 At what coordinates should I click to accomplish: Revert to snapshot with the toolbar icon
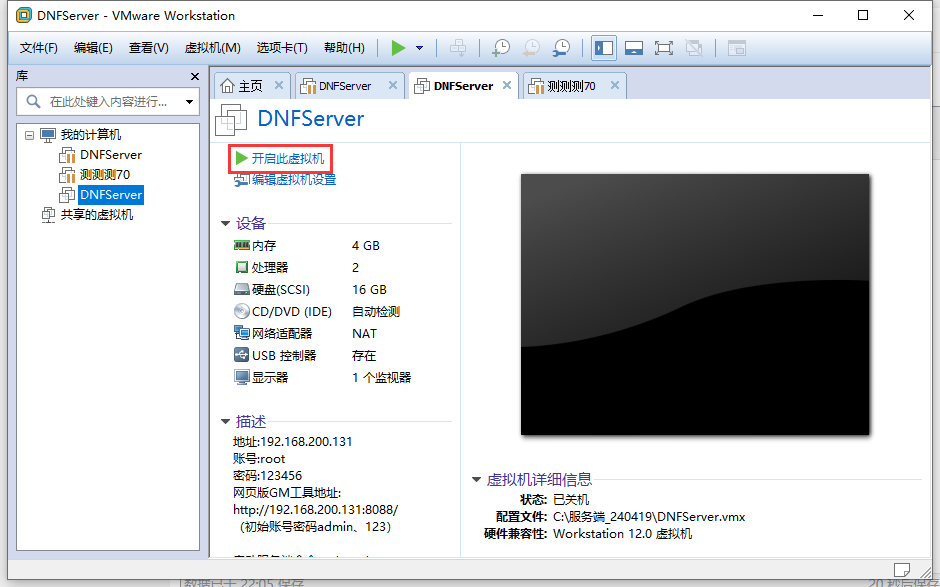(x=531, y=47)
